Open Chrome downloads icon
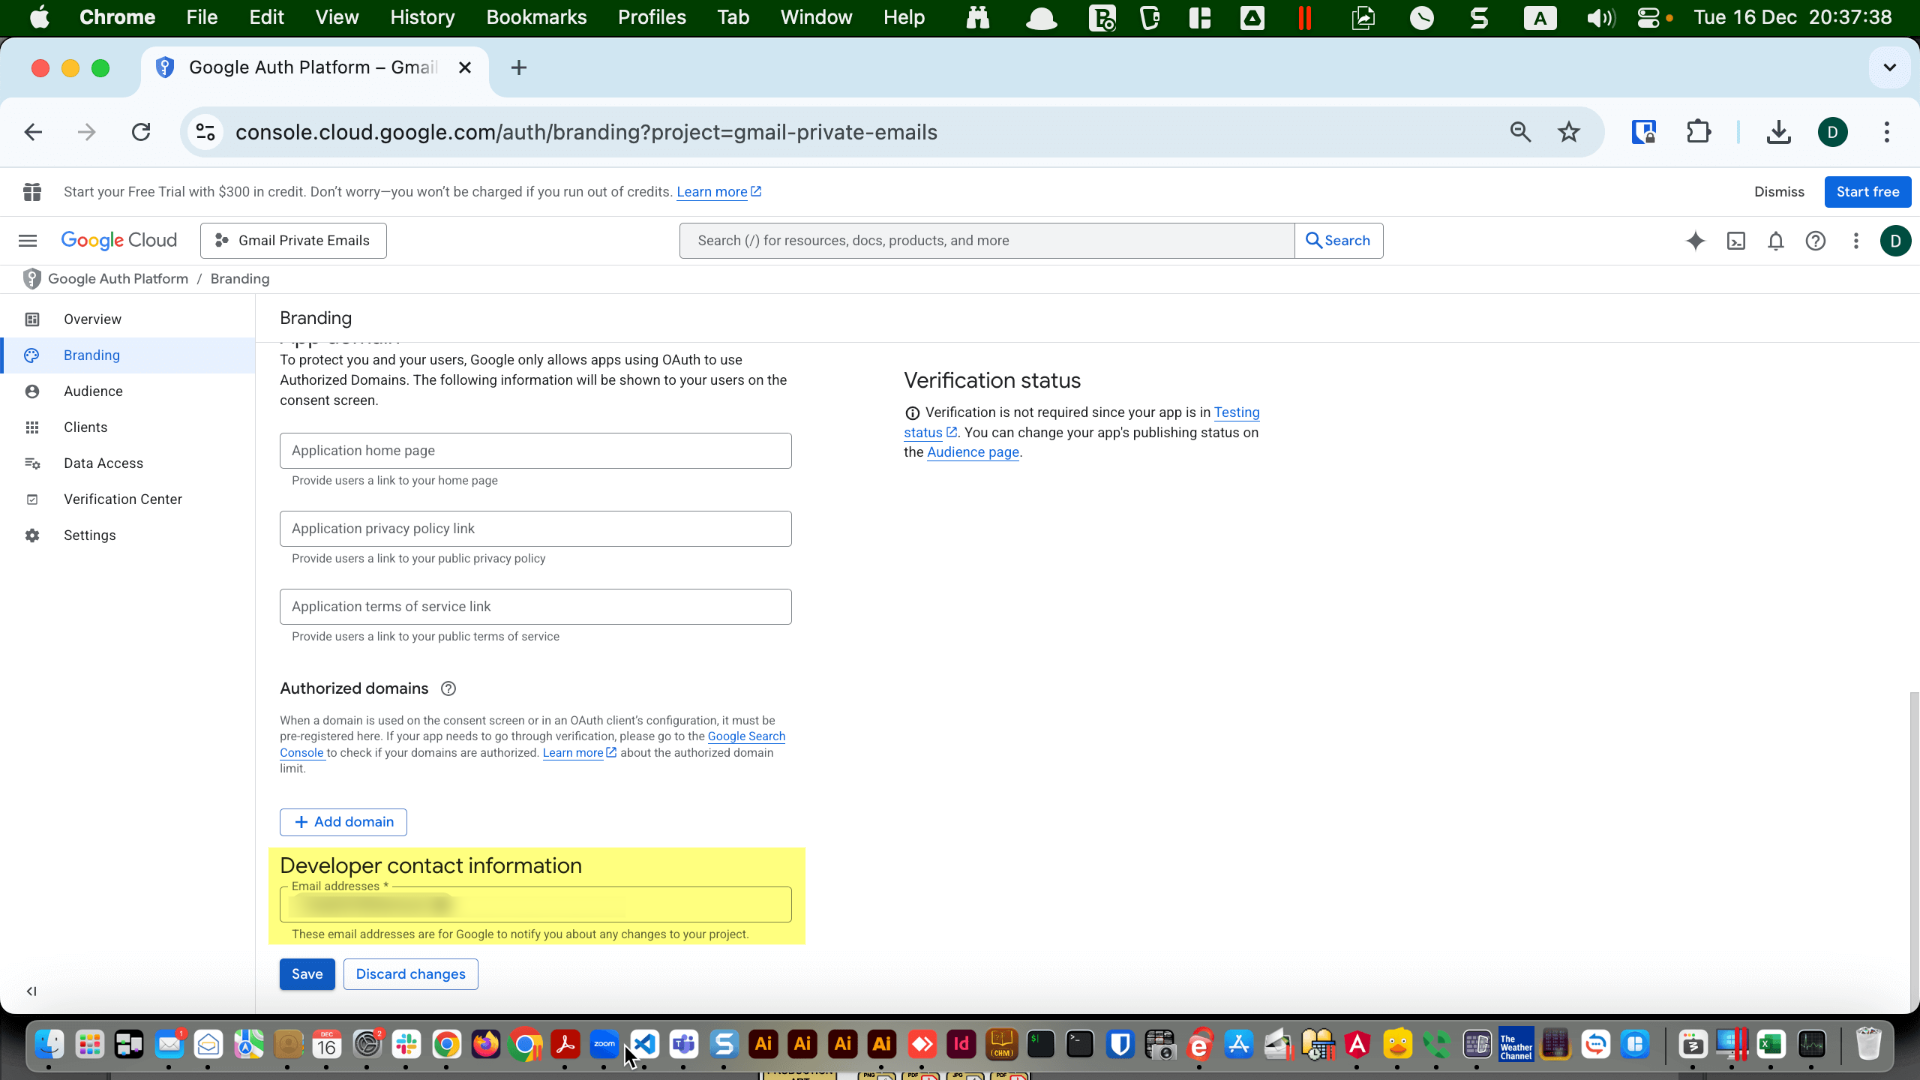This screenshot has width=1920, height=1080. pyautogui.click(x=1778, y=131)
